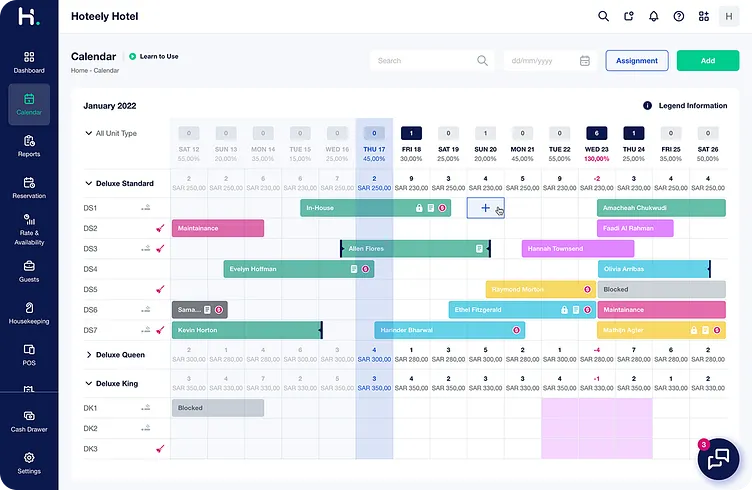Open the Blocked bar on DS5
Screen dimensions: 752x490
tap(661, 289)
